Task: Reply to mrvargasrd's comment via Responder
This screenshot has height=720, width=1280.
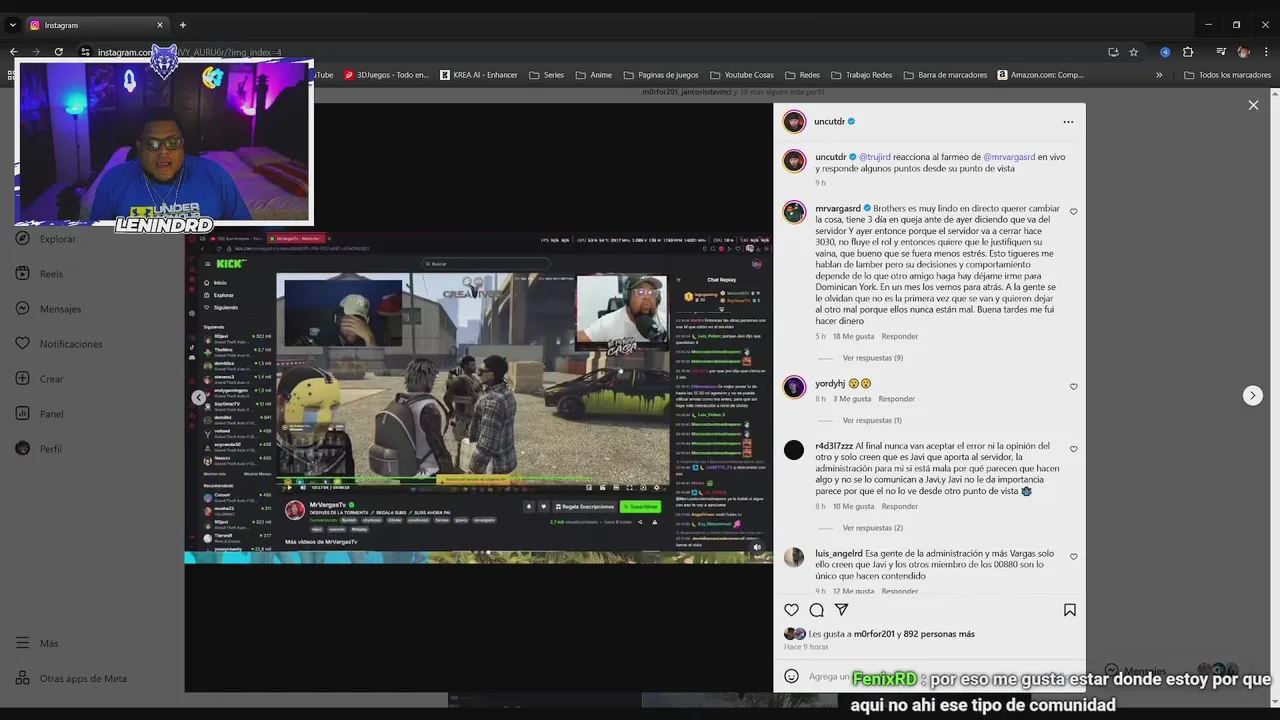Action: pos(900,337)
